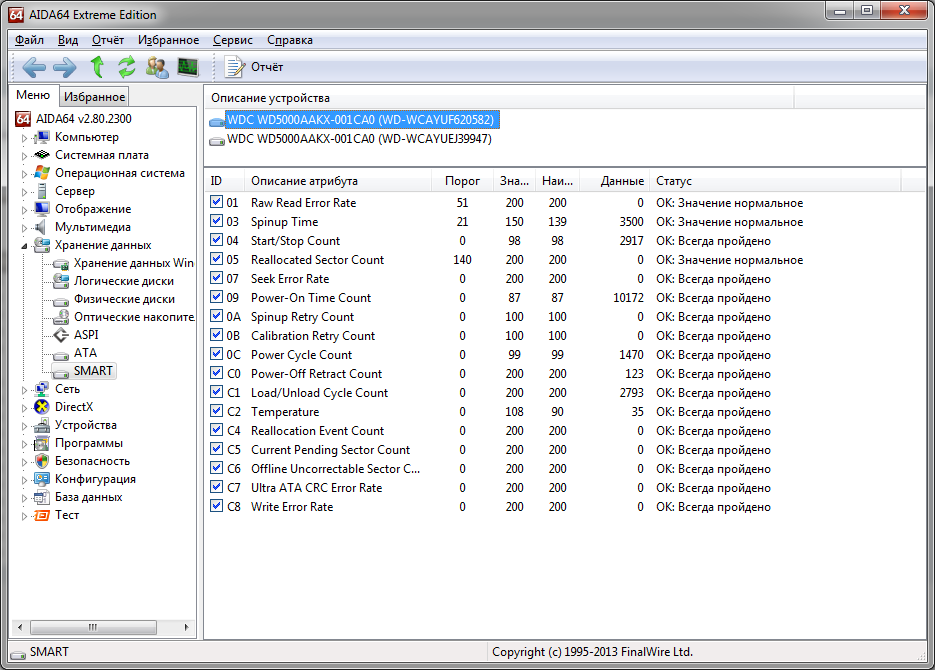Open the Файл menu

pyautogui.click(x=29, y=40)
